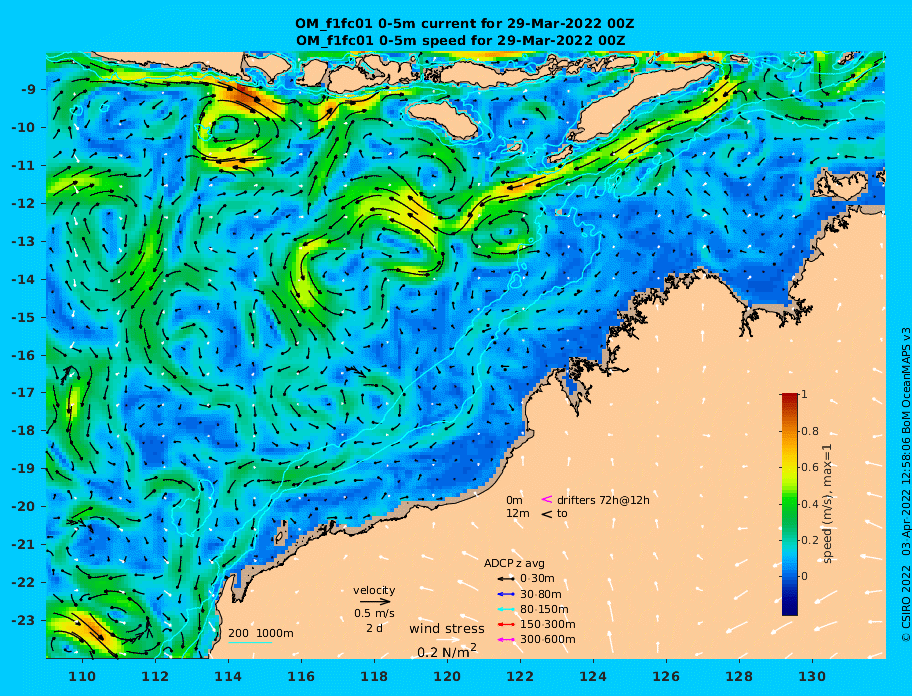Click the colorbar tick label '0.4'
This screenshot has height=696, width=912.
[x=810, y=504]
